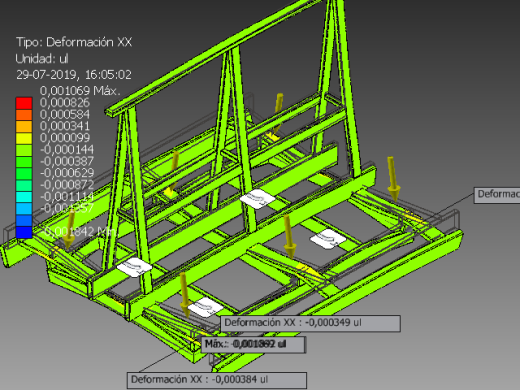
Task: Select the fixed-constraint glyph under the middle A-frame
Action: [257, 199]
